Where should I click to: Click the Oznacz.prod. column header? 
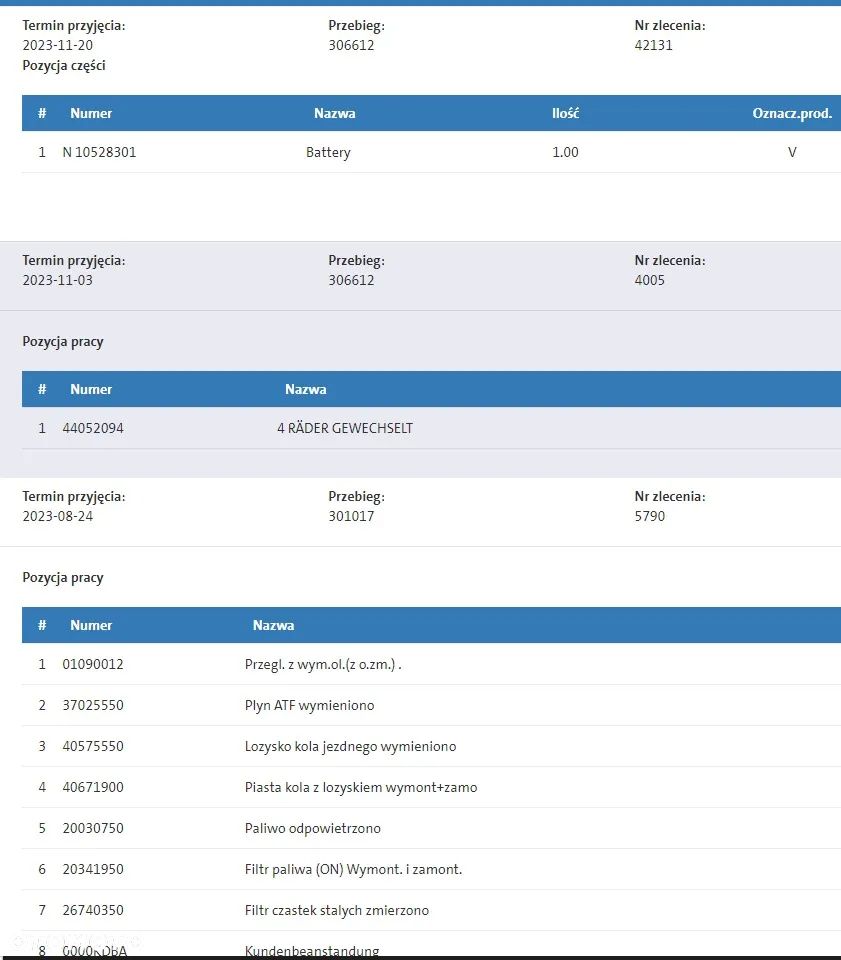(x=792, y=113)
